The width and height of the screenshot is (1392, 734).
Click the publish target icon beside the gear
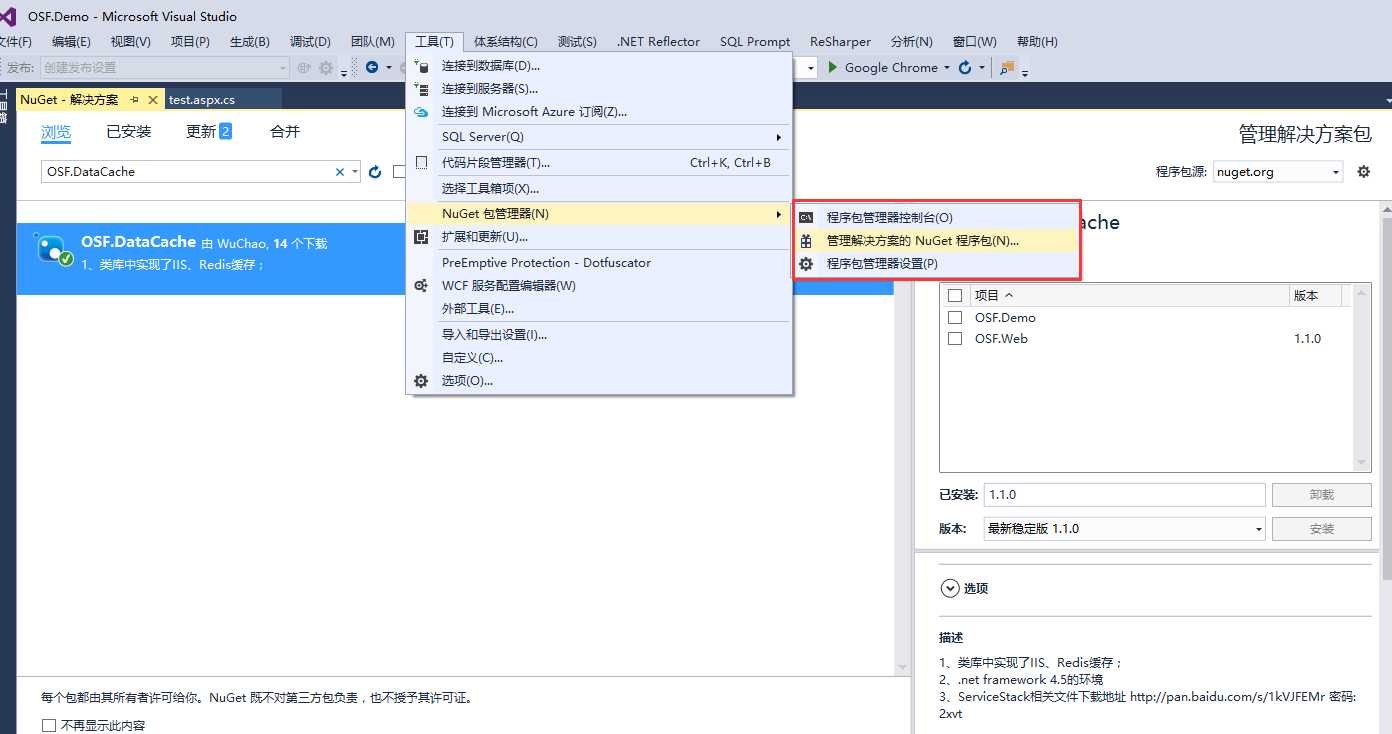pyautogui.click(x=304, y=68)
